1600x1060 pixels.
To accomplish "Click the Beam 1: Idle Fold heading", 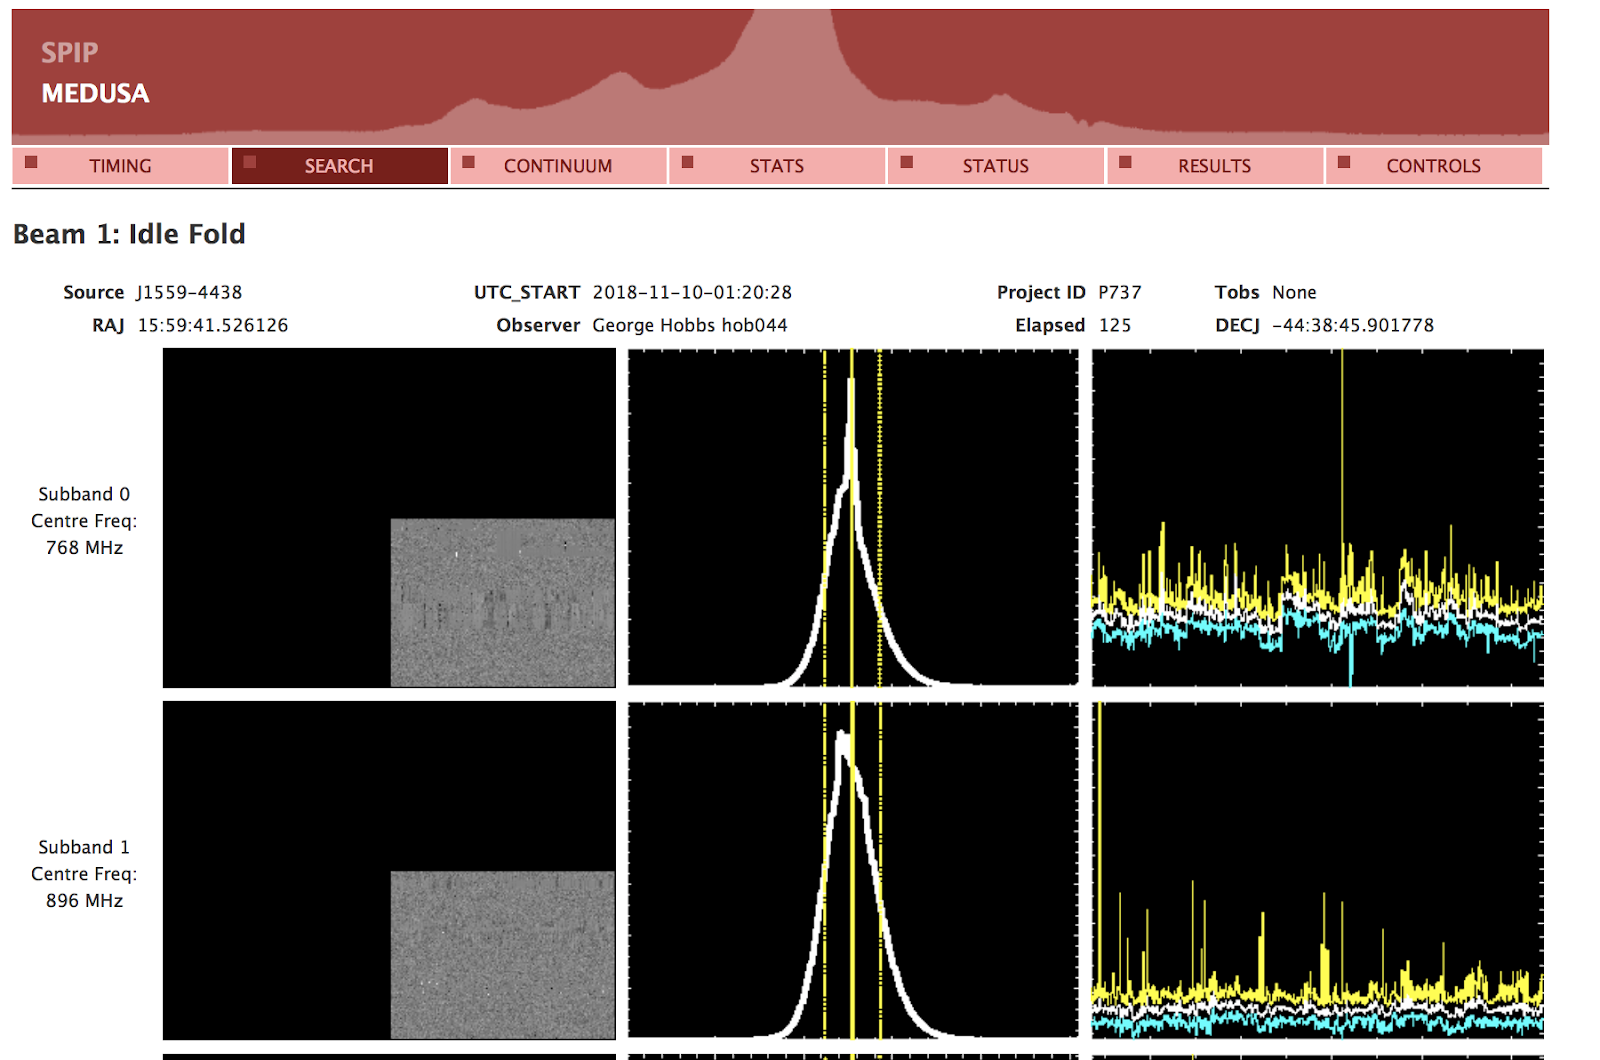I will [129, 234].
